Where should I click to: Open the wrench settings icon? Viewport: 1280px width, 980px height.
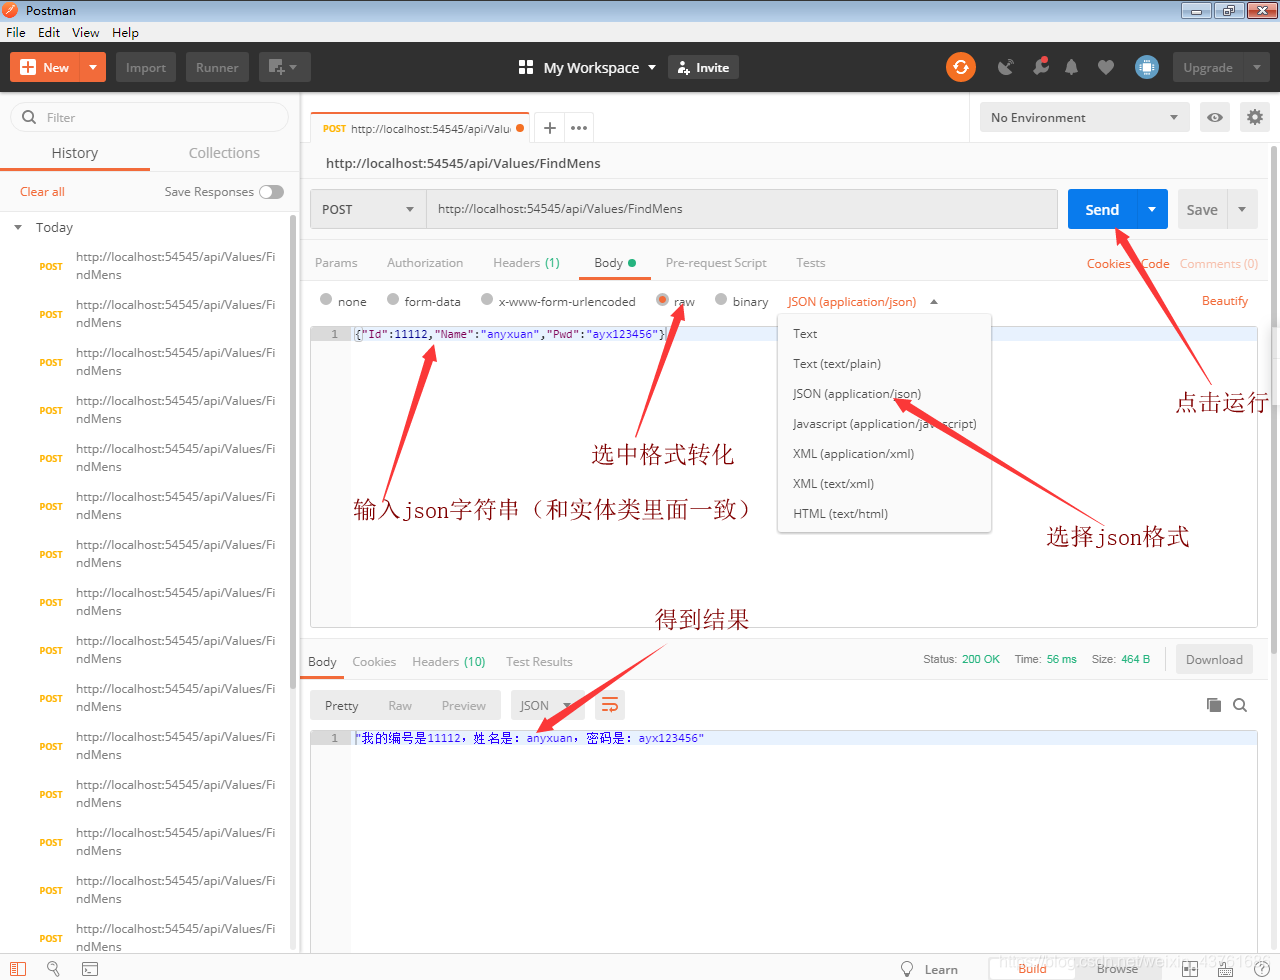click(1041, 67)
